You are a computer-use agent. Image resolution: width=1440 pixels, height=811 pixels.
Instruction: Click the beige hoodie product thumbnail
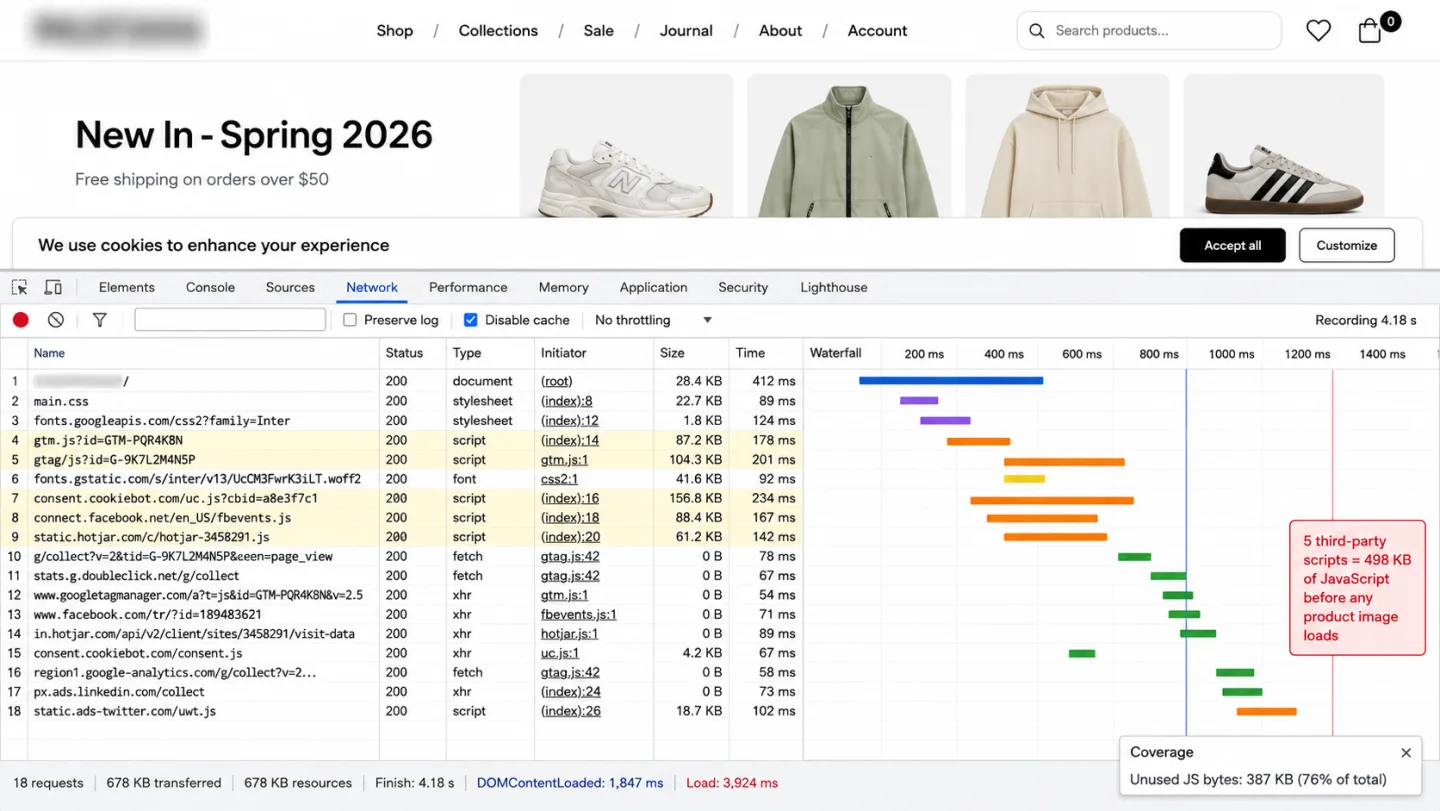point(1066,146)
